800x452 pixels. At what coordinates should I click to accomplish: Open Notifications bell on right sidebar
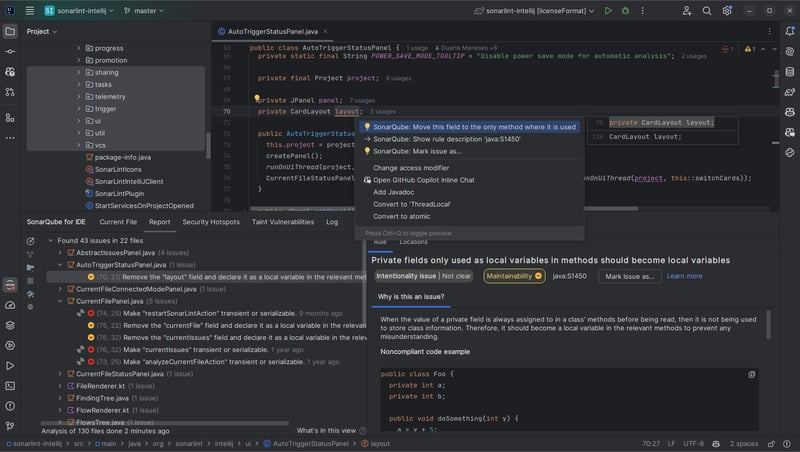click(x=790, y=31)
